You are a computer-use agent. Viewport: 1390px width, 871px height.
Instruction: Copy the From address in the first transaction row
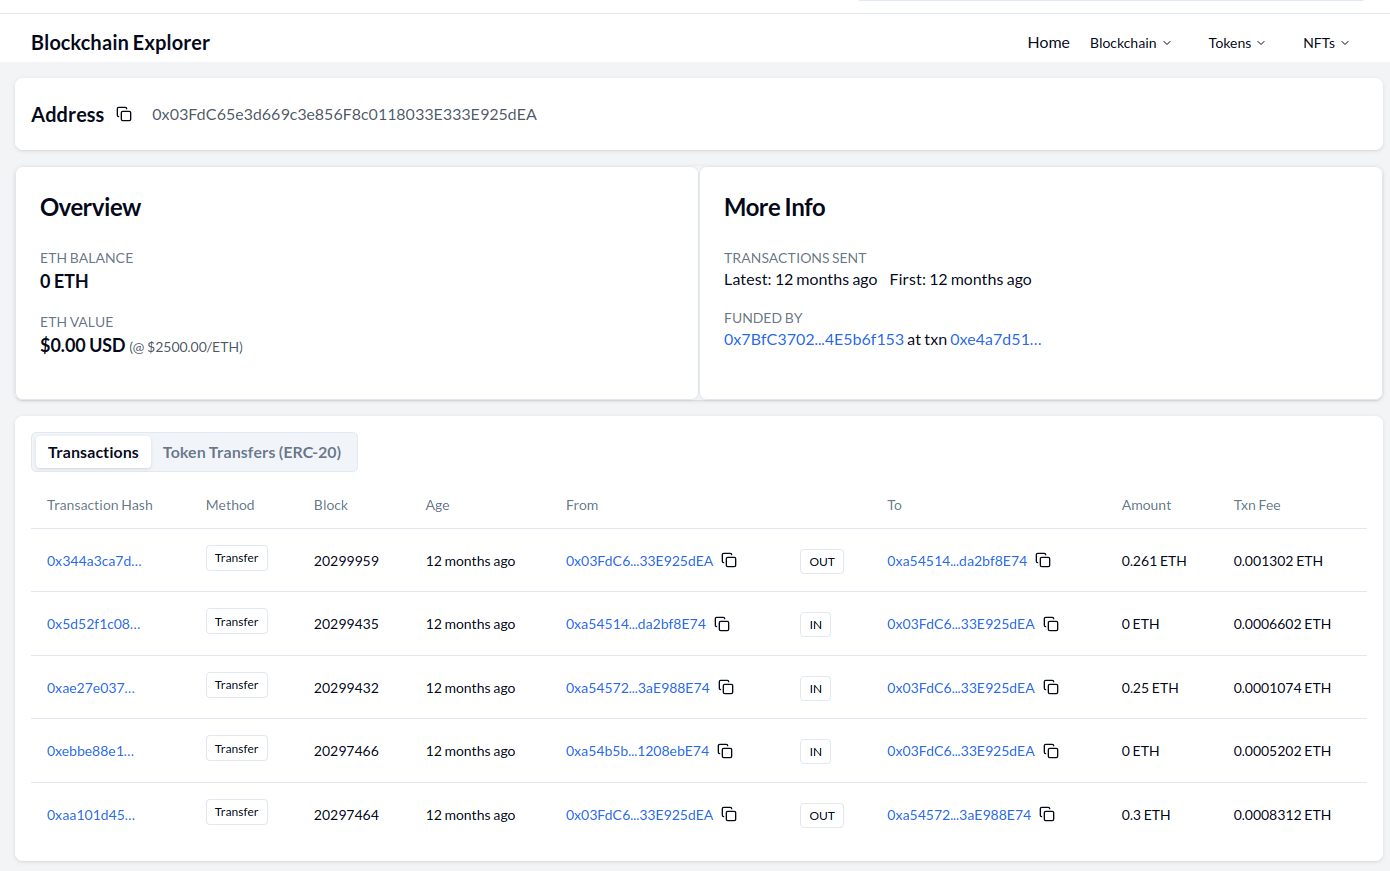[x=729, y=560]
